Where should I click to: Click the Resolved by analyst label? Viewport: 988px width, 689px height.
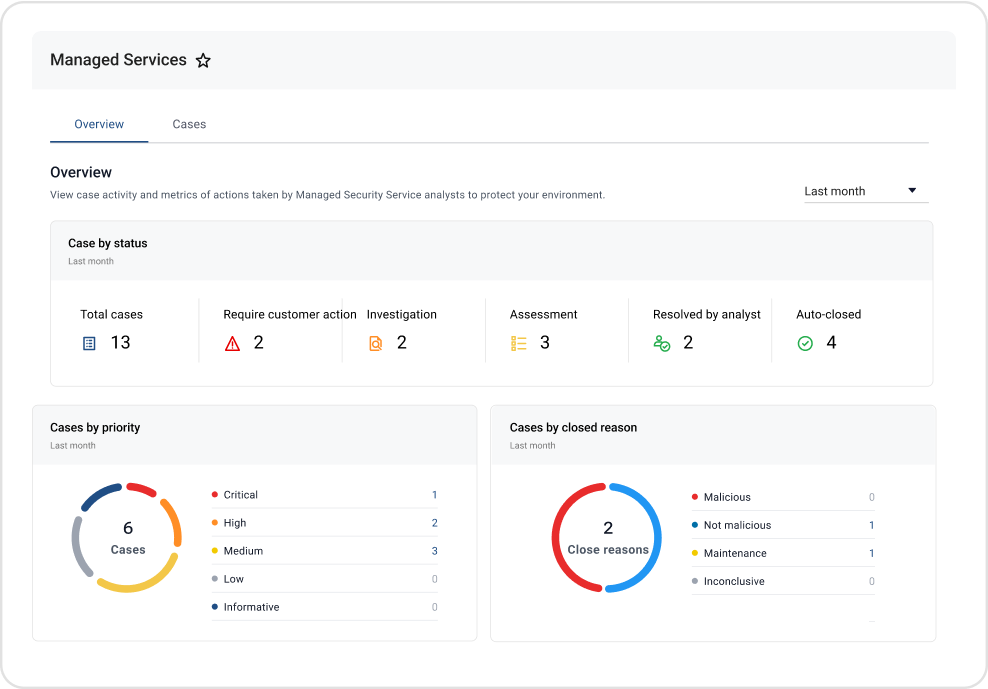(x=706, y=315)
